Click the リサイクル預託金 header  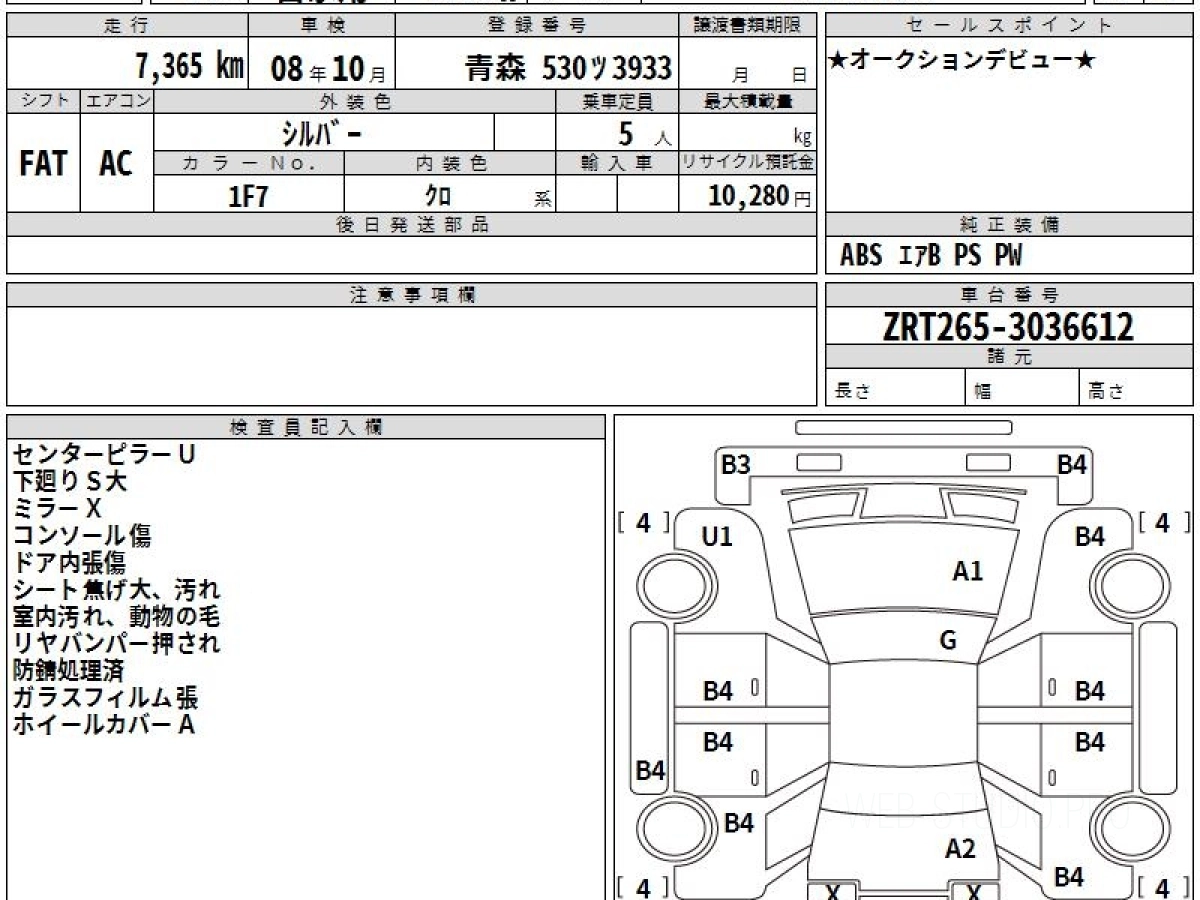[x=748, y=163]
